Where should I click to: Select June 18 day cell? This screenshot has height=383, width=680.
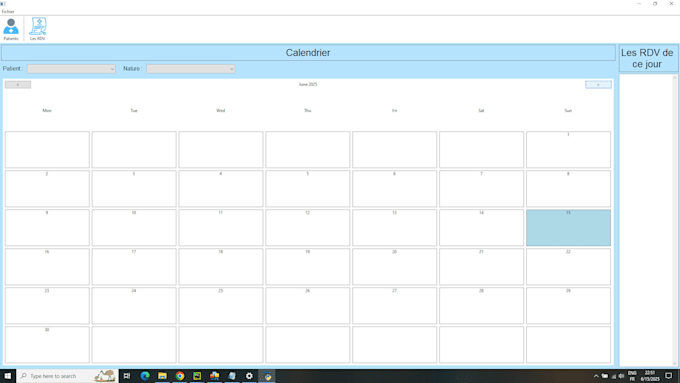pyautogui.click(x=221, y=267)
